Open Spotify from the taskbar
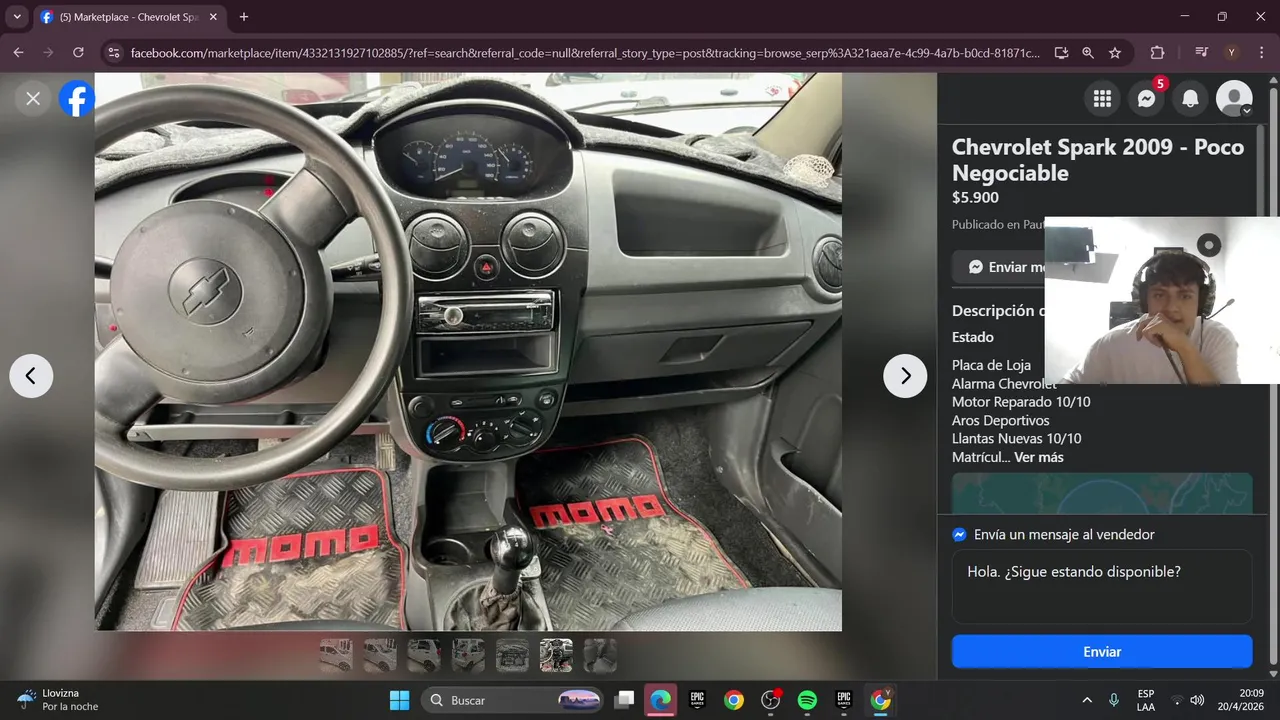Viewport: 1280px width, 720px height. (x=807, y=700)
